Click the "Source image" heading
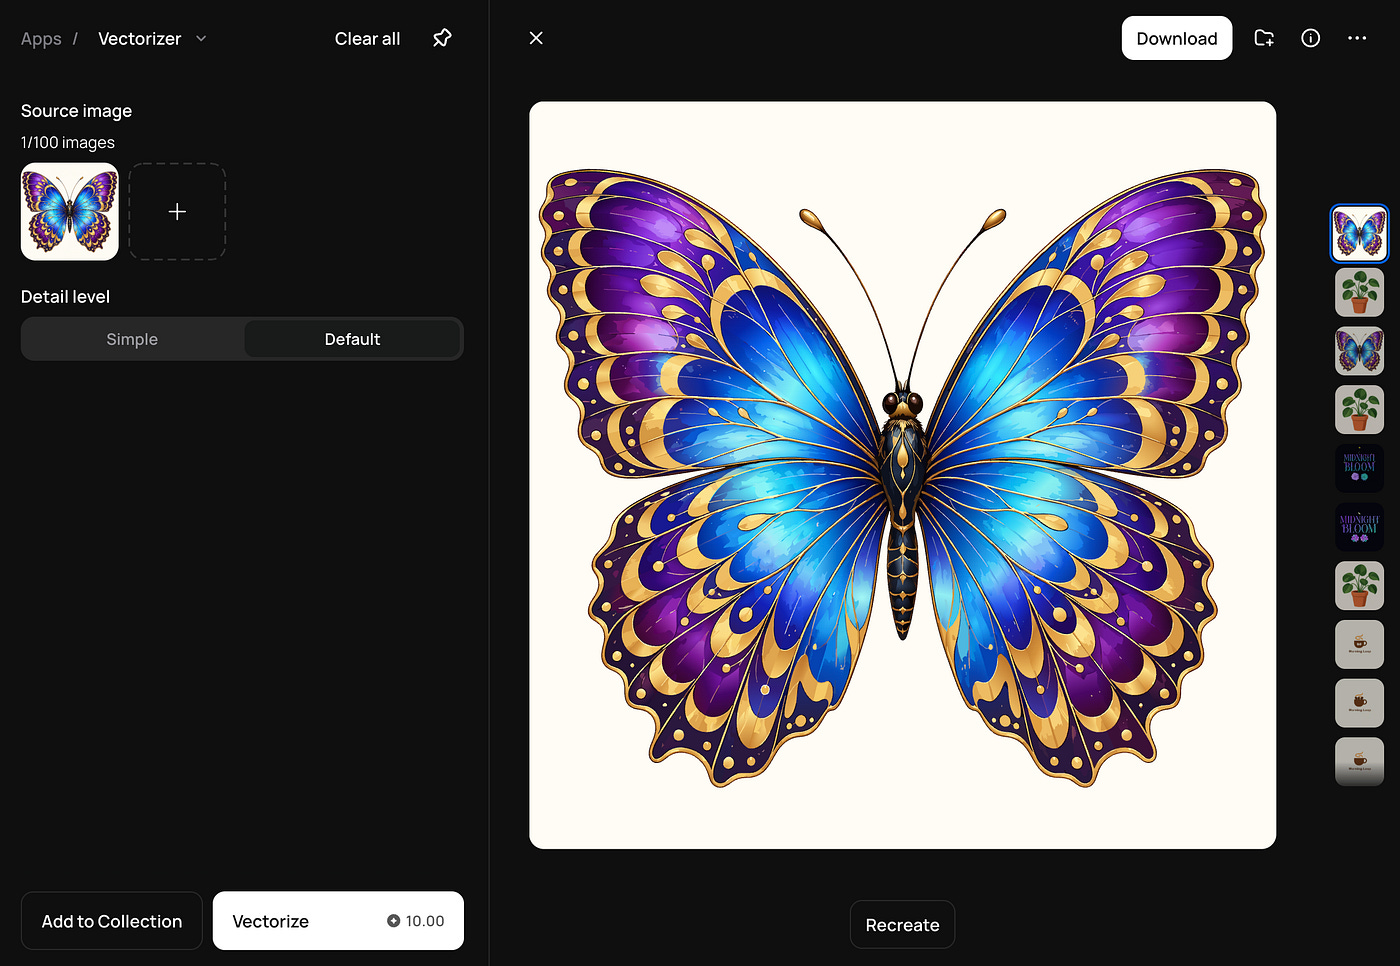Viewport: 1400px width, 966px height. [76, 111]
